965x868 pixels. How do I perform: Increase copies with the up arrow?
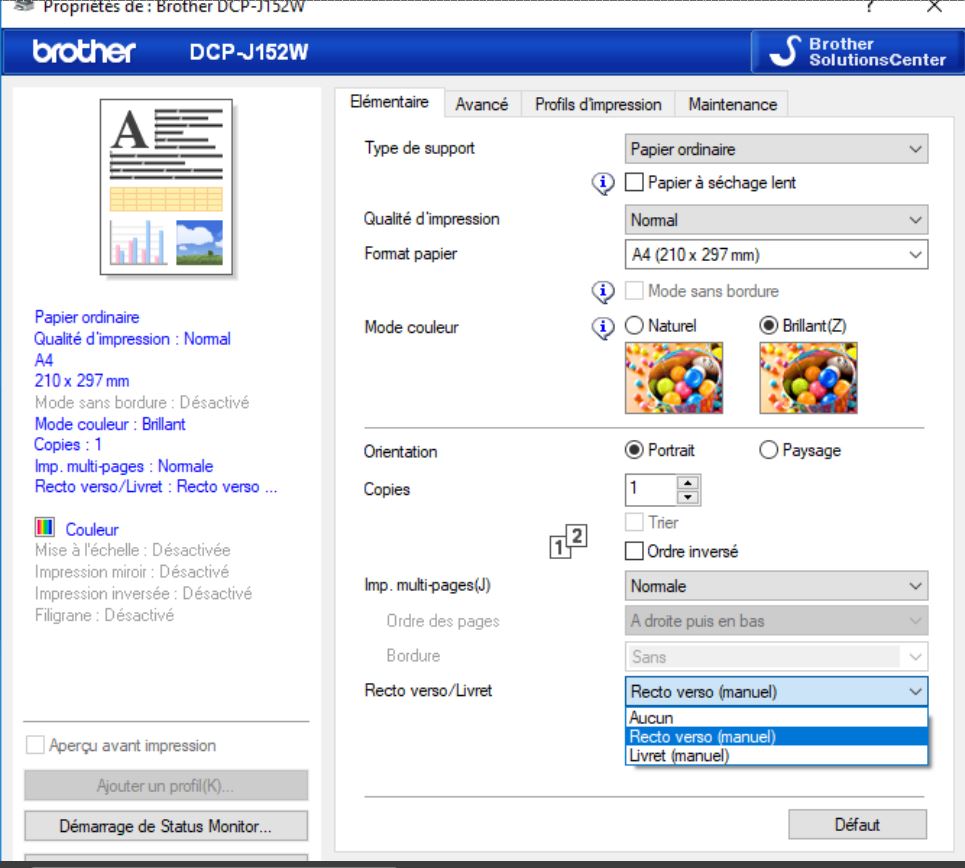(687, 483)
